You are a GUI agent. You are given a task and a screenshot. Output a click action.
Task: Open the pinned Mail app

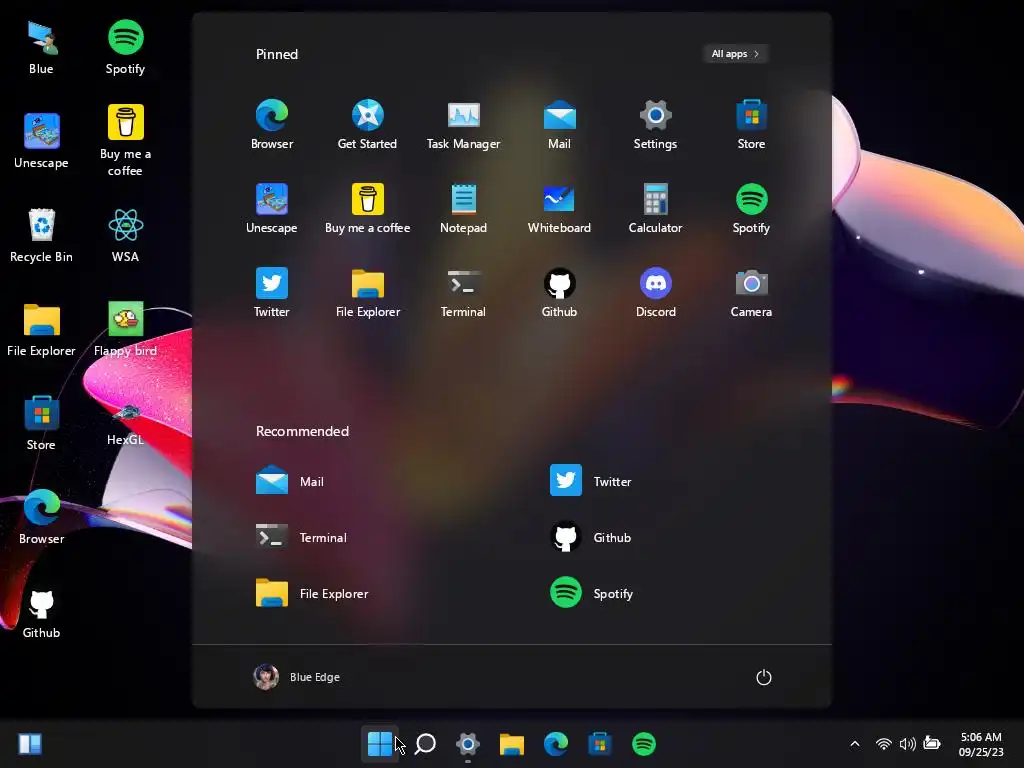[560, 125]
